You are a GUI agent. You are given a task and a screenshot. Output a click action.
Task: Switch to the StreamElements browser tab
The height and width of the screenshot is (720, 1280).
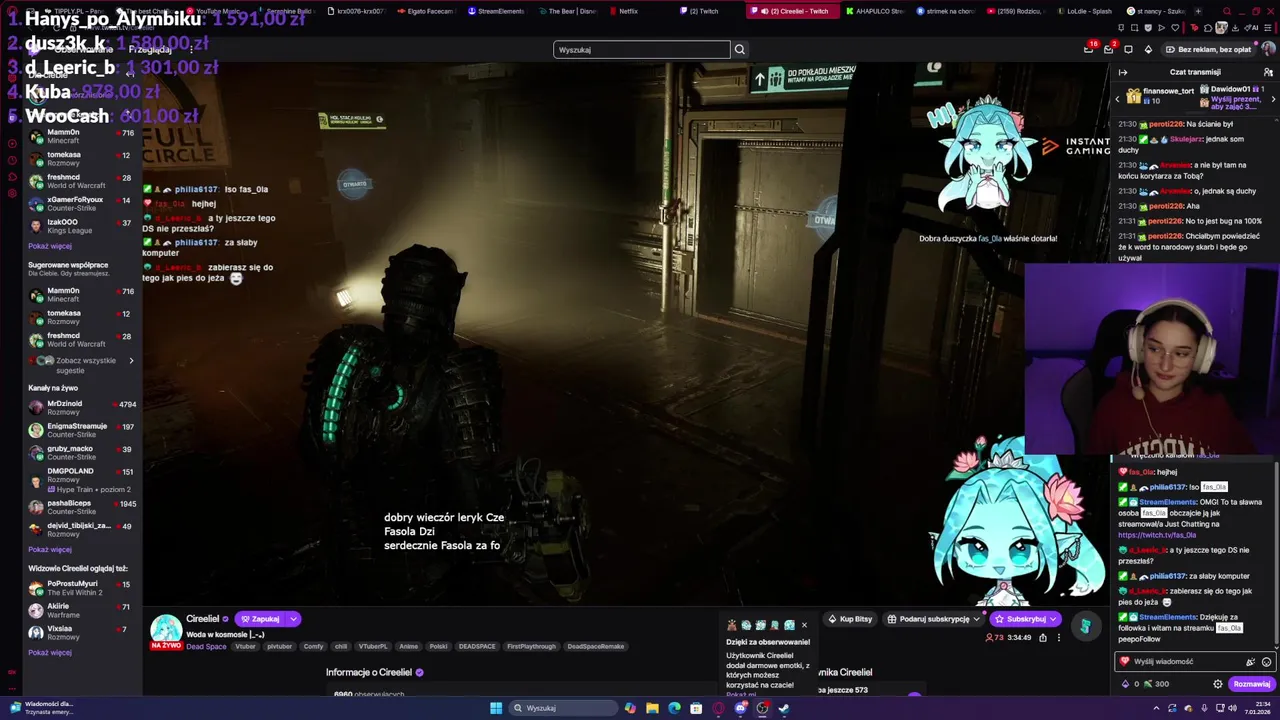(496, 11)
